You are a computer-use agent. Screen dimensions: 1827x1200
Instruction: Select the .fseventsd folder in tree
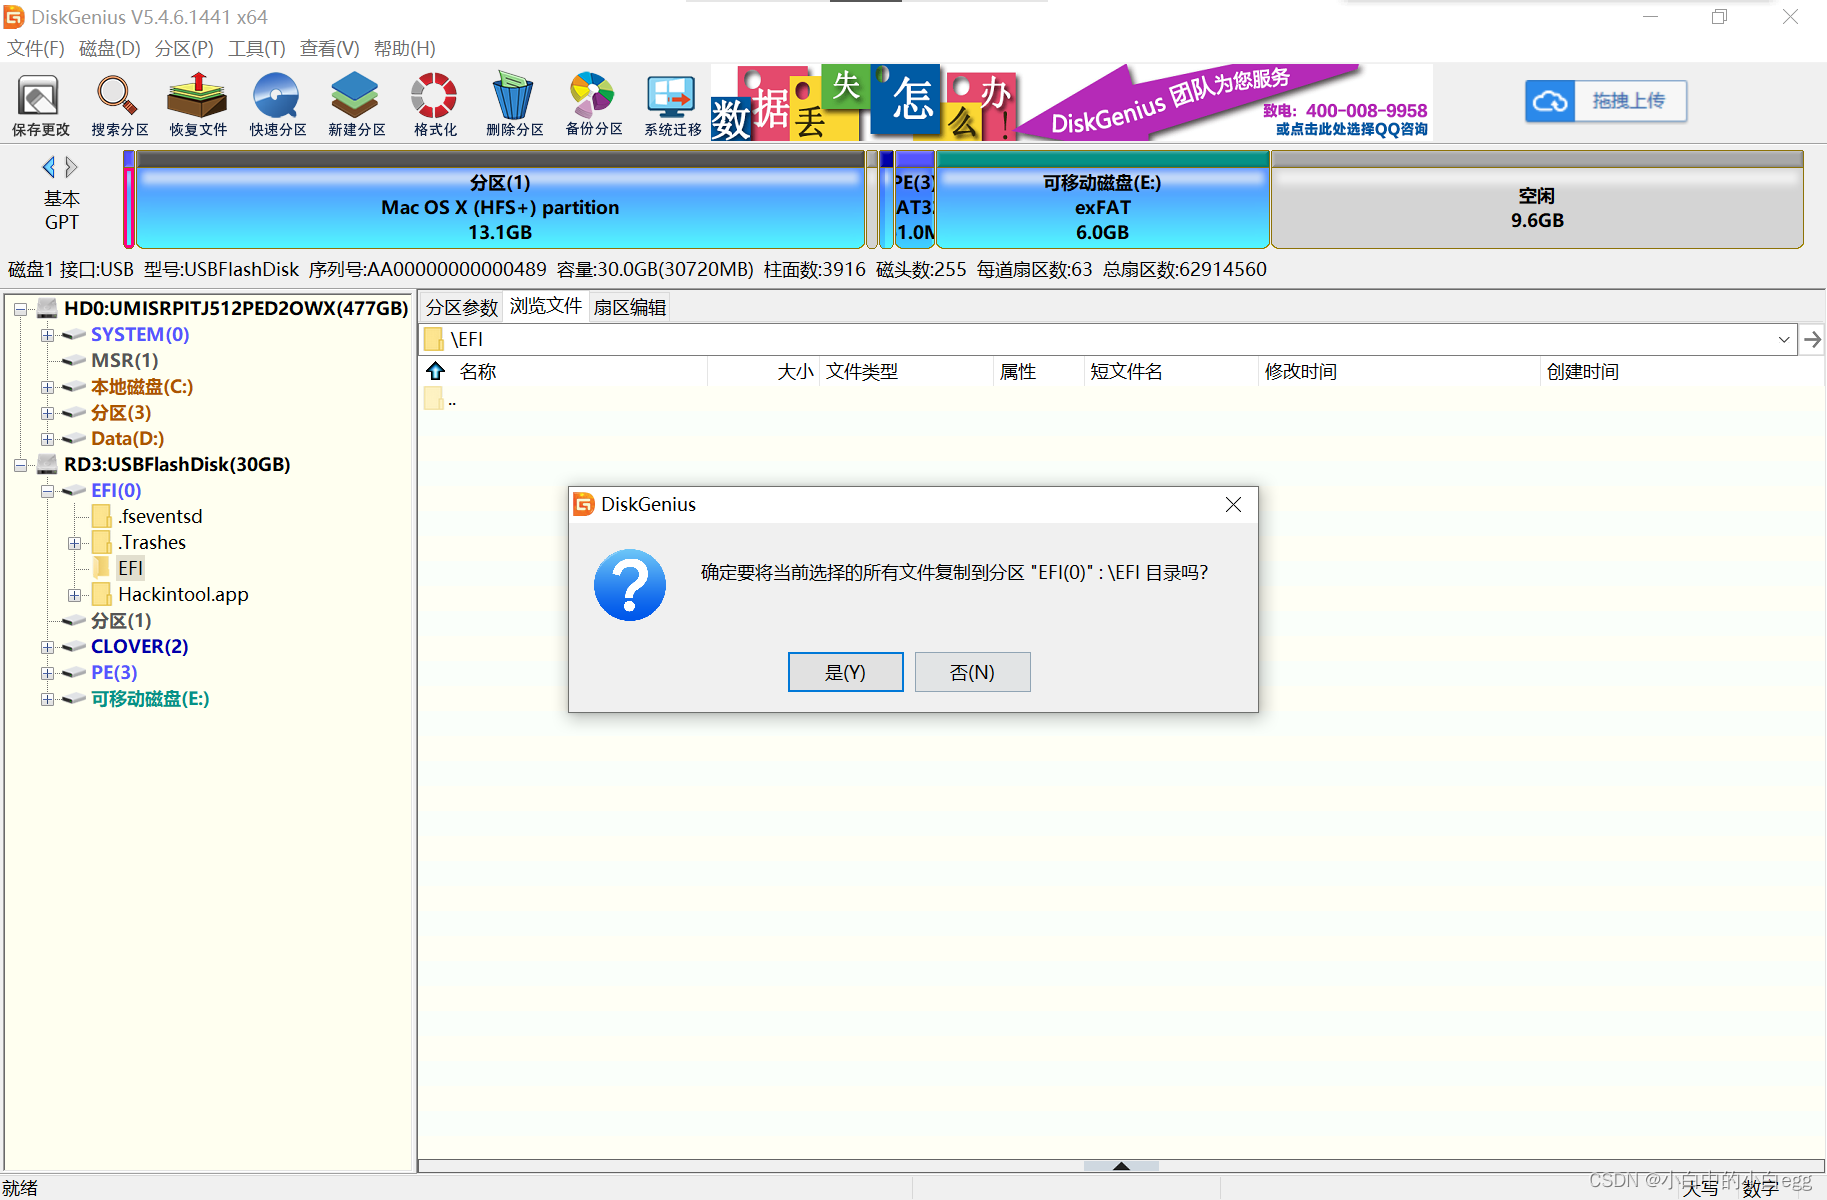[160, 516]
